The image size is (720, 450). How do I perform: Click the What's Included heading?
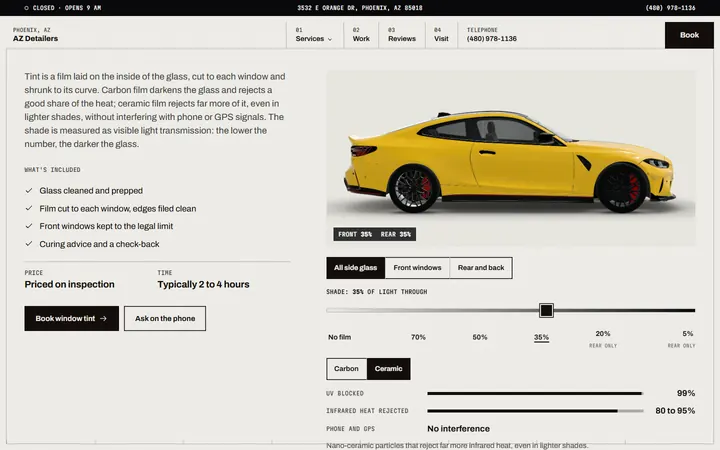52,169
